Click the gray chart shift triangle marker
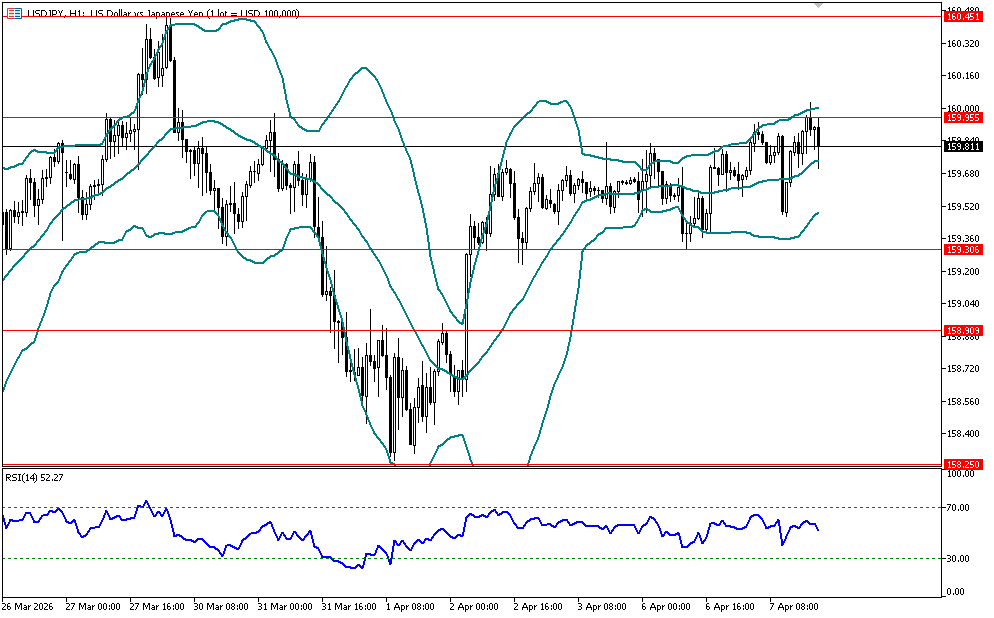 point(820,5)
